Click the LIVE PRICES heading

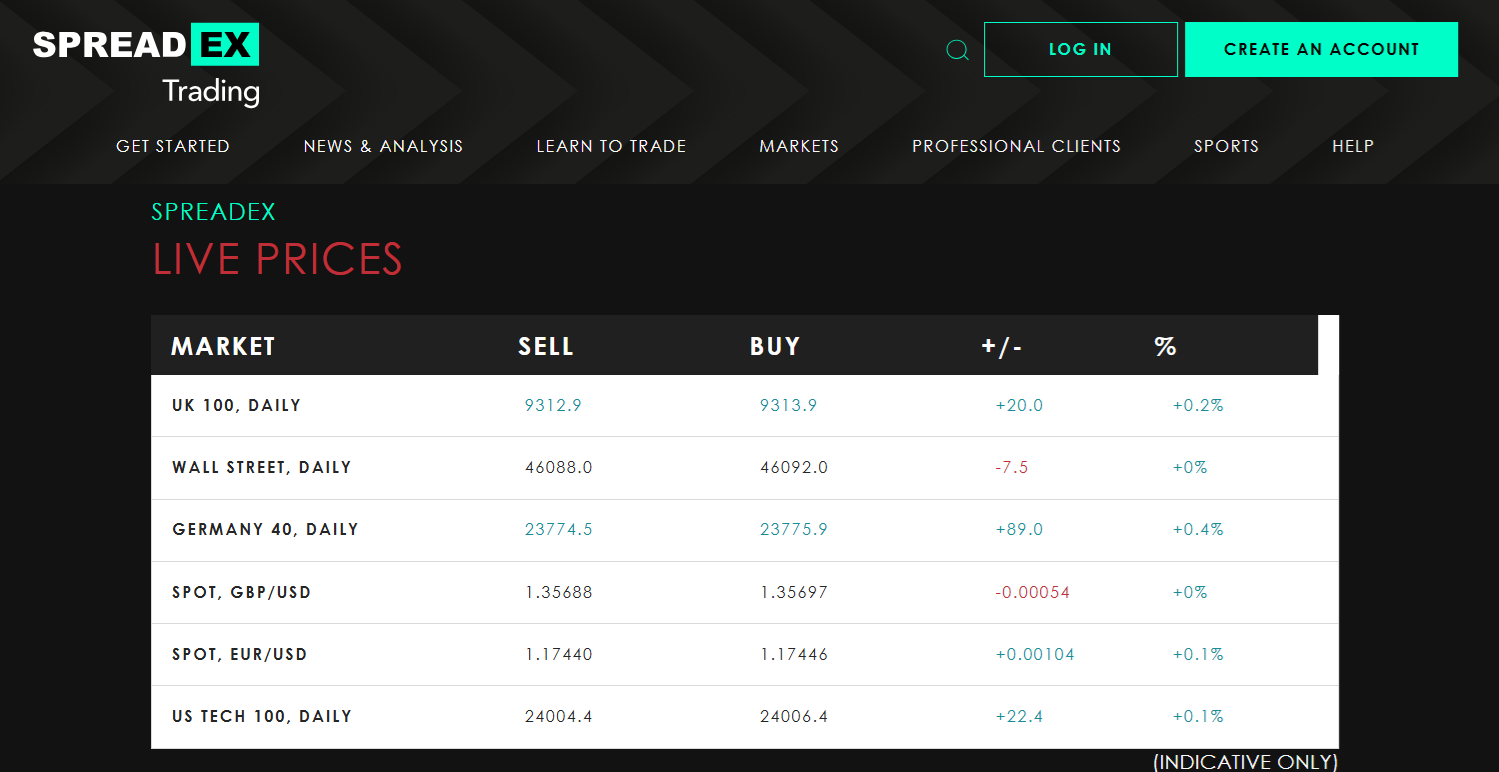(277, 260)
